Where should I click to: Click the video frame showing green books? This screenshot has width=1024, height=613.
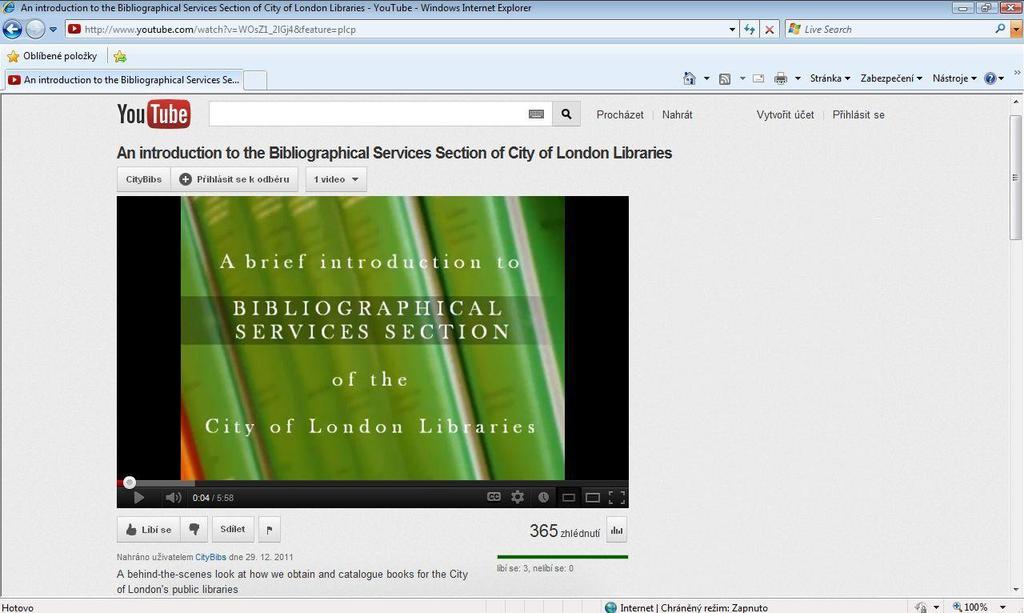[x=372, y=338]
